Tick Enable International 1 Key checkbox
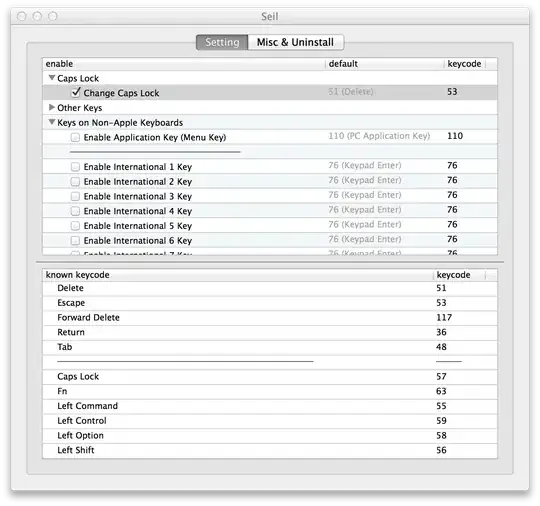Image resolution: width=540 pixels, height=506 pixels. tap(75, 167)
